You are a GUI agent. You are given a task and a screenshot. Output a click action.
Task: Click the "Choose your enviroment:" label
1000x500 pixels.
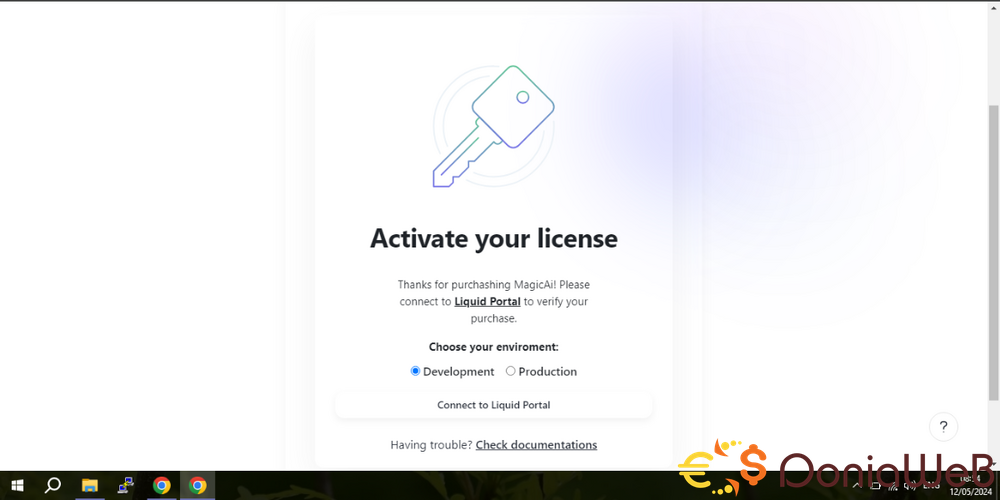(494, 347)
